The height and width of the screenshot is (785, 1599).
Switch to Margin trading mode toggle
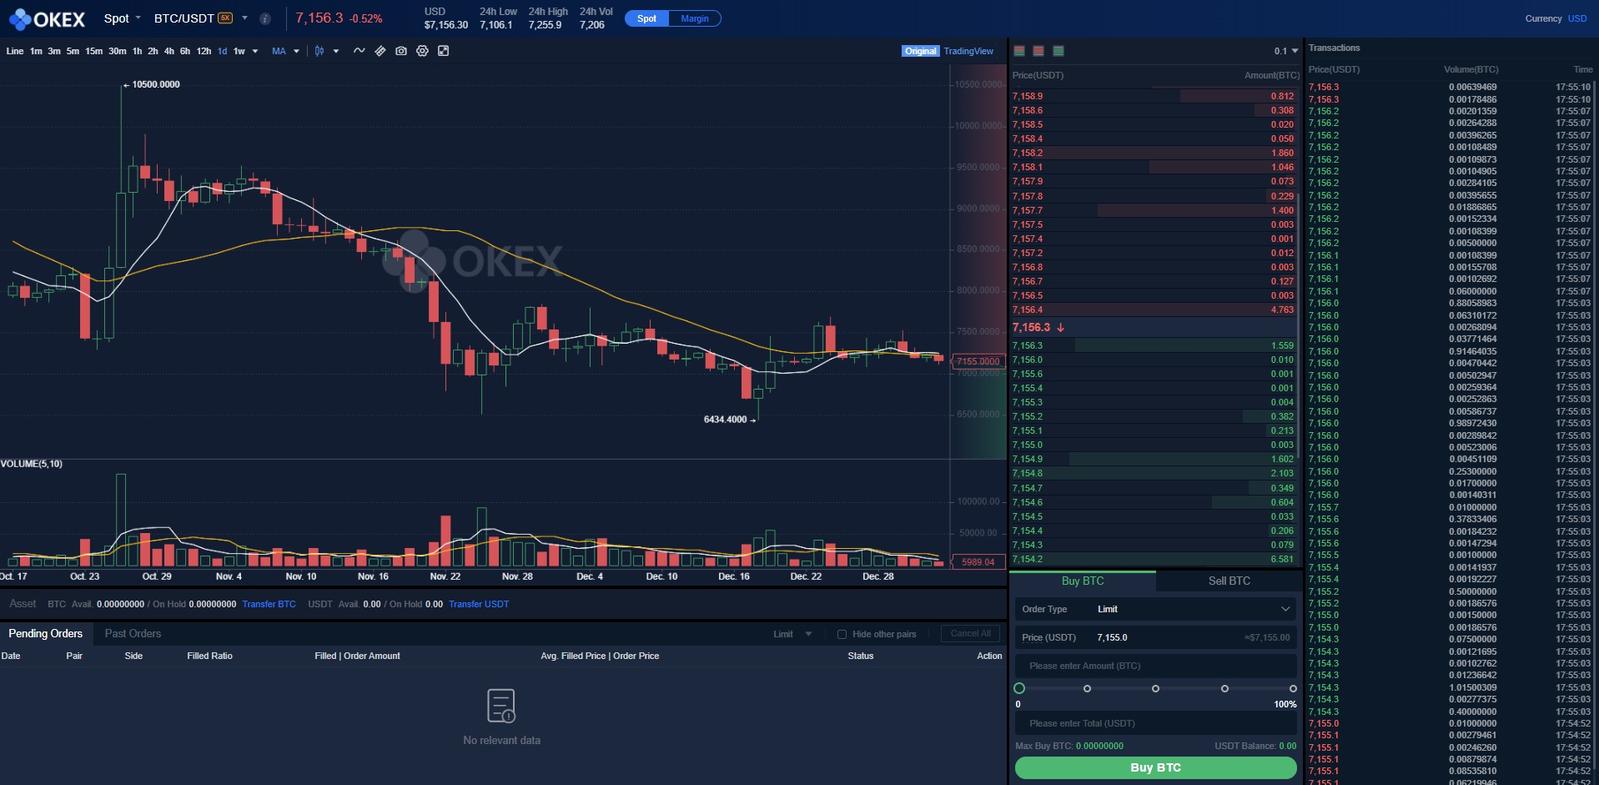click(695, 18)
